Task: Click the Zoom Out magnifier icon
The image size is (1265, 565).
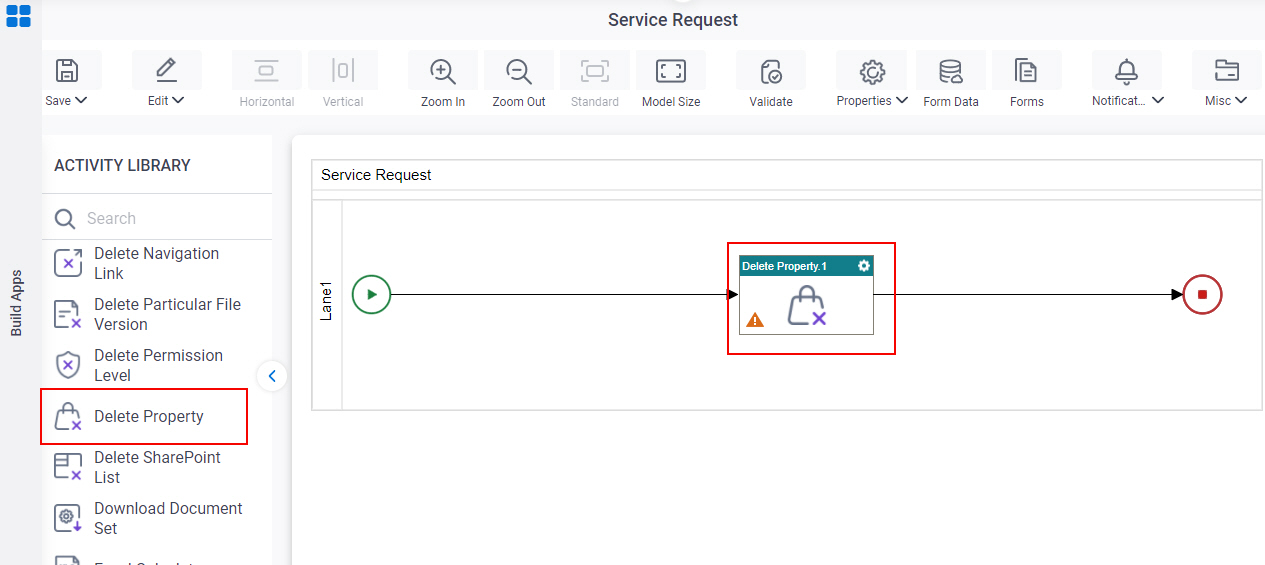Action: pyautogui.click(x=519, y=71)
